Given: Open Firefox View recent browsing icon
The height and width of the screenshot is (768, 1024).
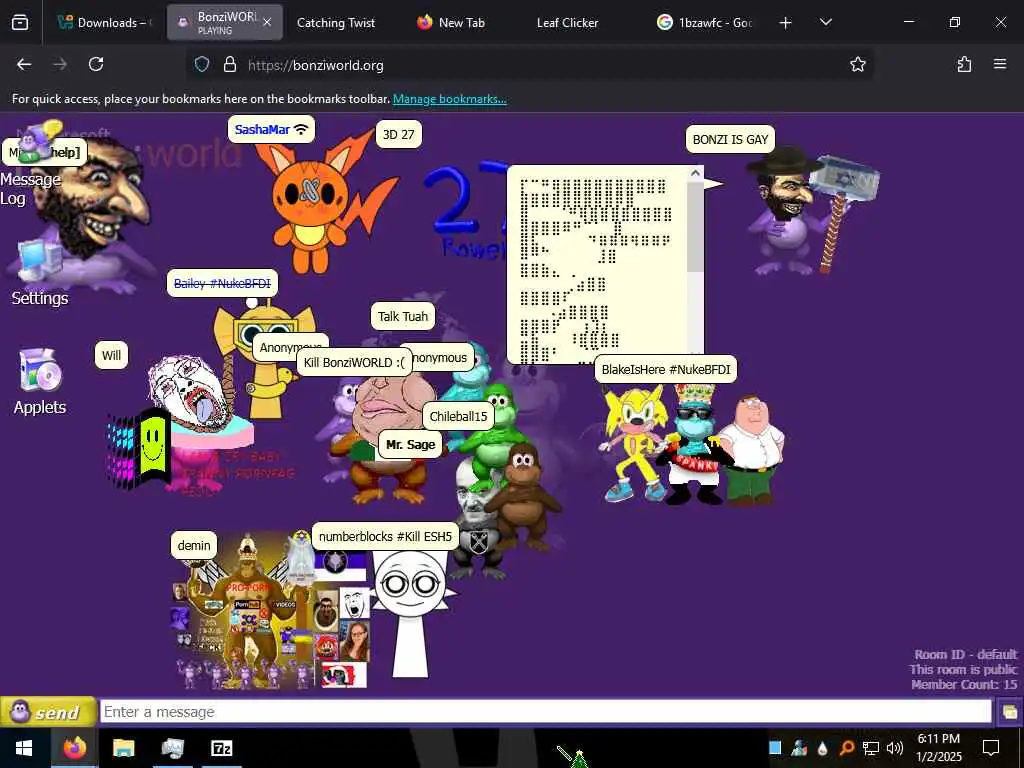Looking at the screenshot, I should pos(20,23).
